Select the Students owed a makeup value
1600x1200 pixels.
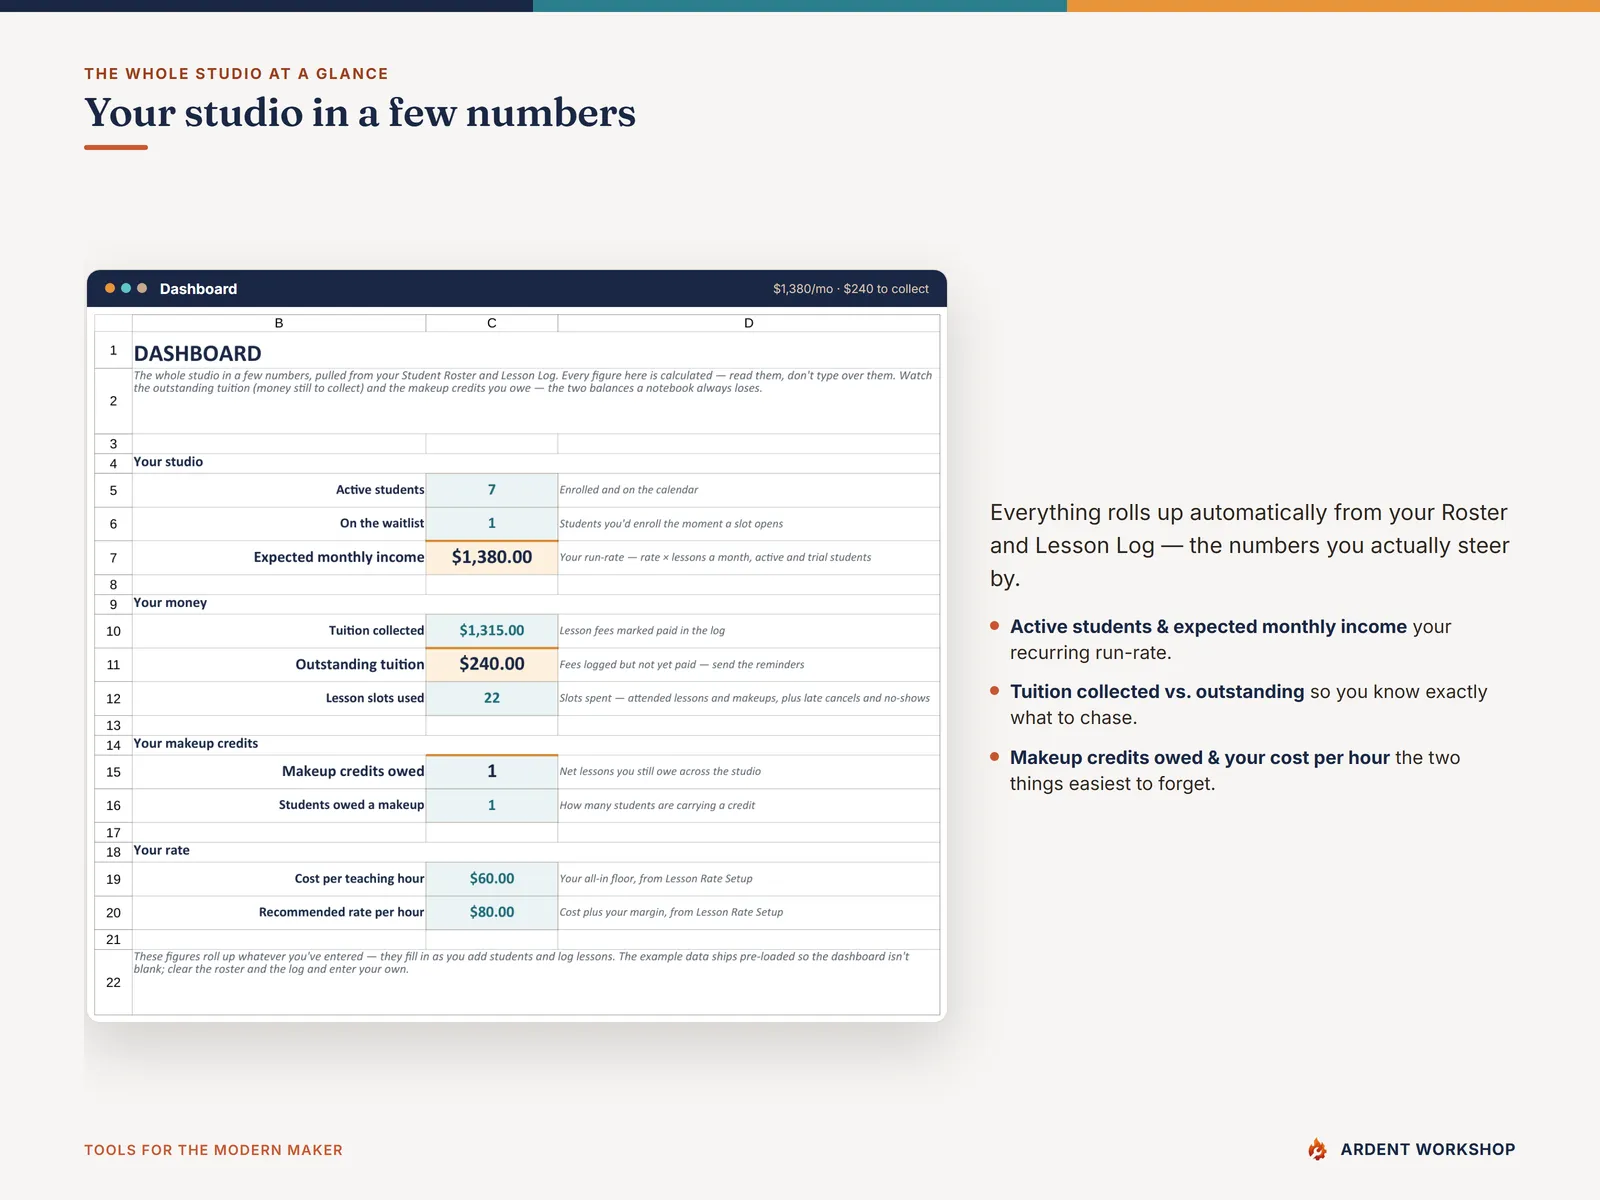(492, 805)
